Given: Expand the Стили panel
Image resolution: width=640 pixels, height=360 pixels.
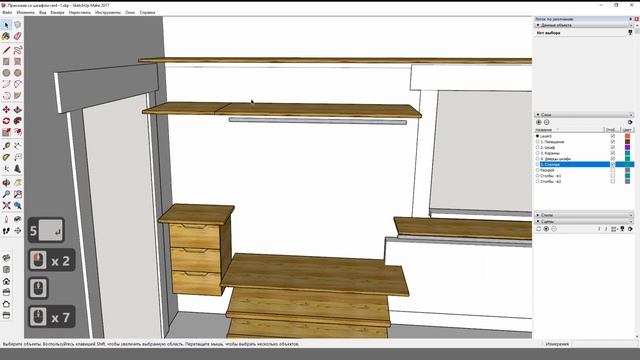Looking at the screenshot, I should pyautogui.click(x=538, y=215).
